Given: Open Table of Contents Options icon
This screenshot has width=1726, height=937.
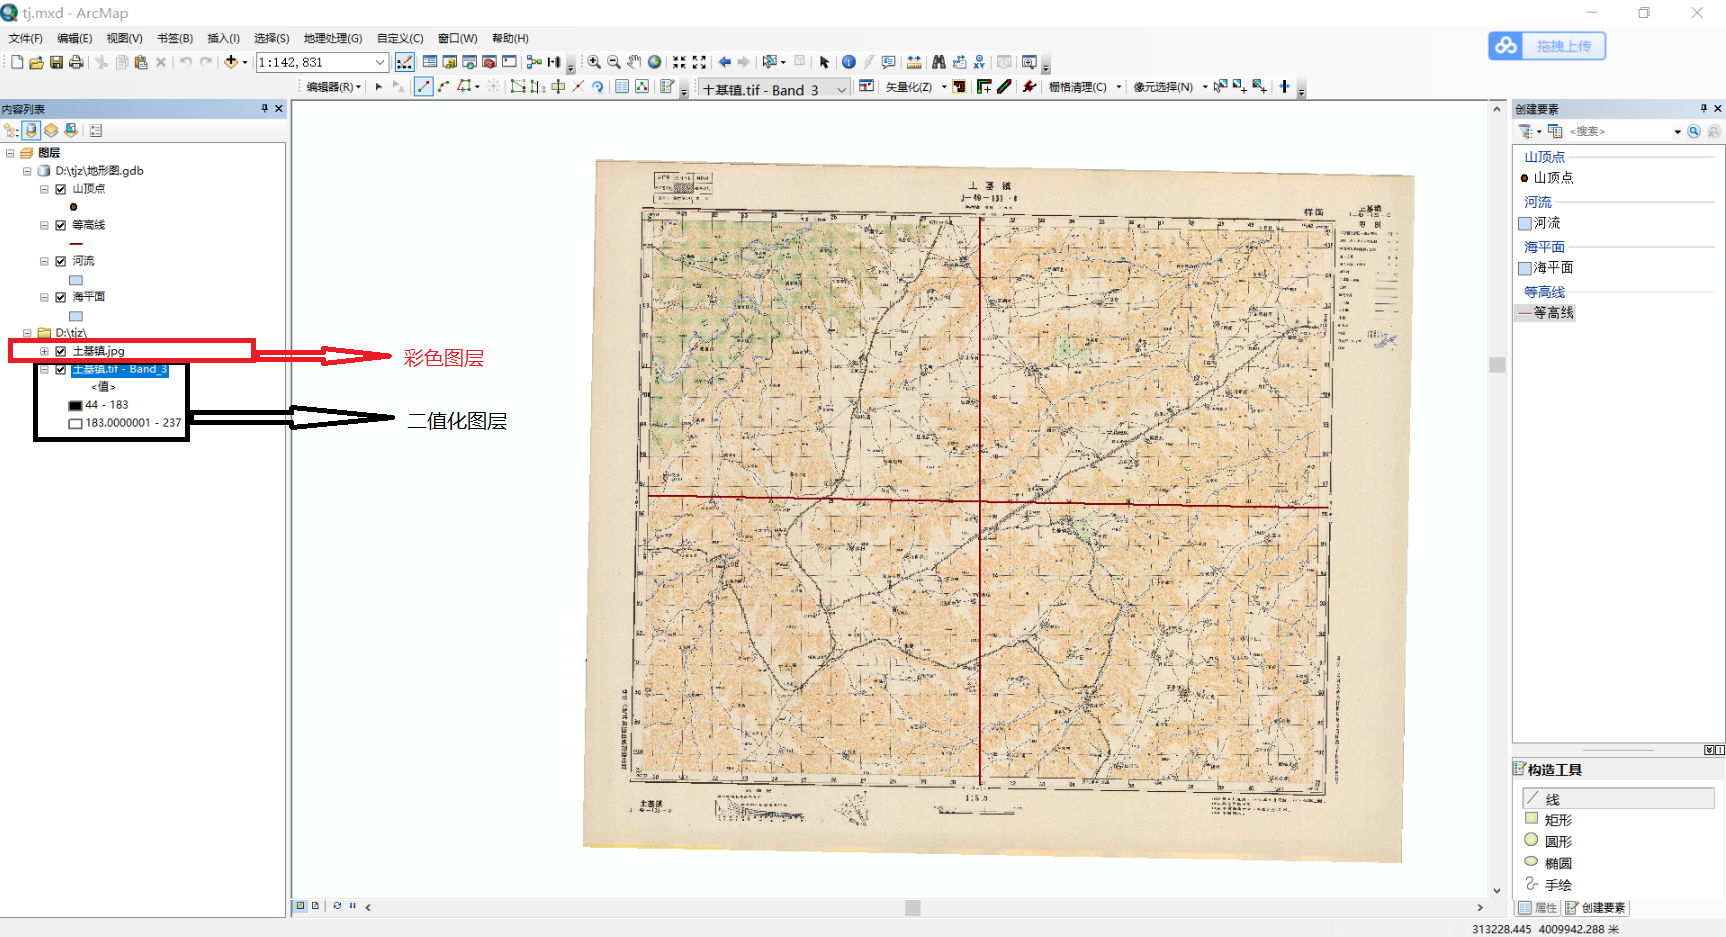Looking at the screenshot, I should pos(96,130).
